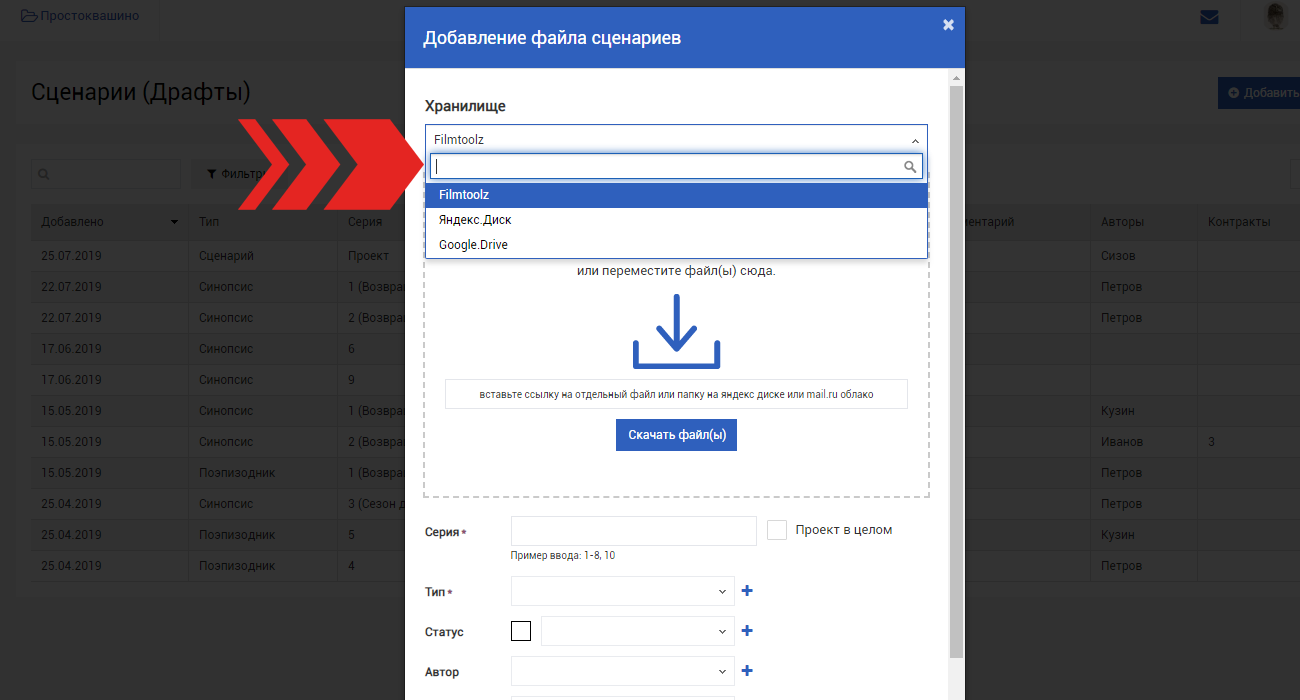Open the Хранилище dropdown showing Filmtoolz
Image resolution: width=1300 pixels, height=700 pixels.
(676, 139)
